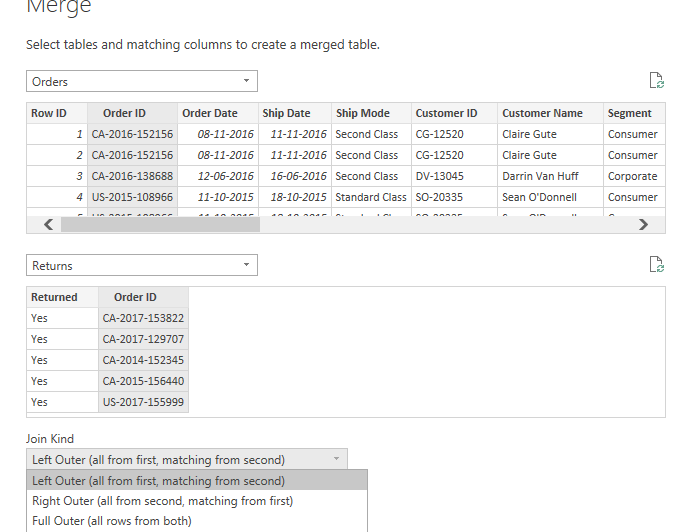
Task: Click refresh preview icon for Orders table
Action: [657, 81]
